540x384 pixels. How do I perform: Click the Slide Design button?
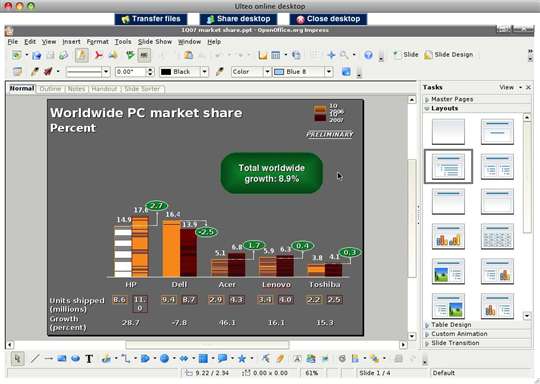(x=449, y=55)
